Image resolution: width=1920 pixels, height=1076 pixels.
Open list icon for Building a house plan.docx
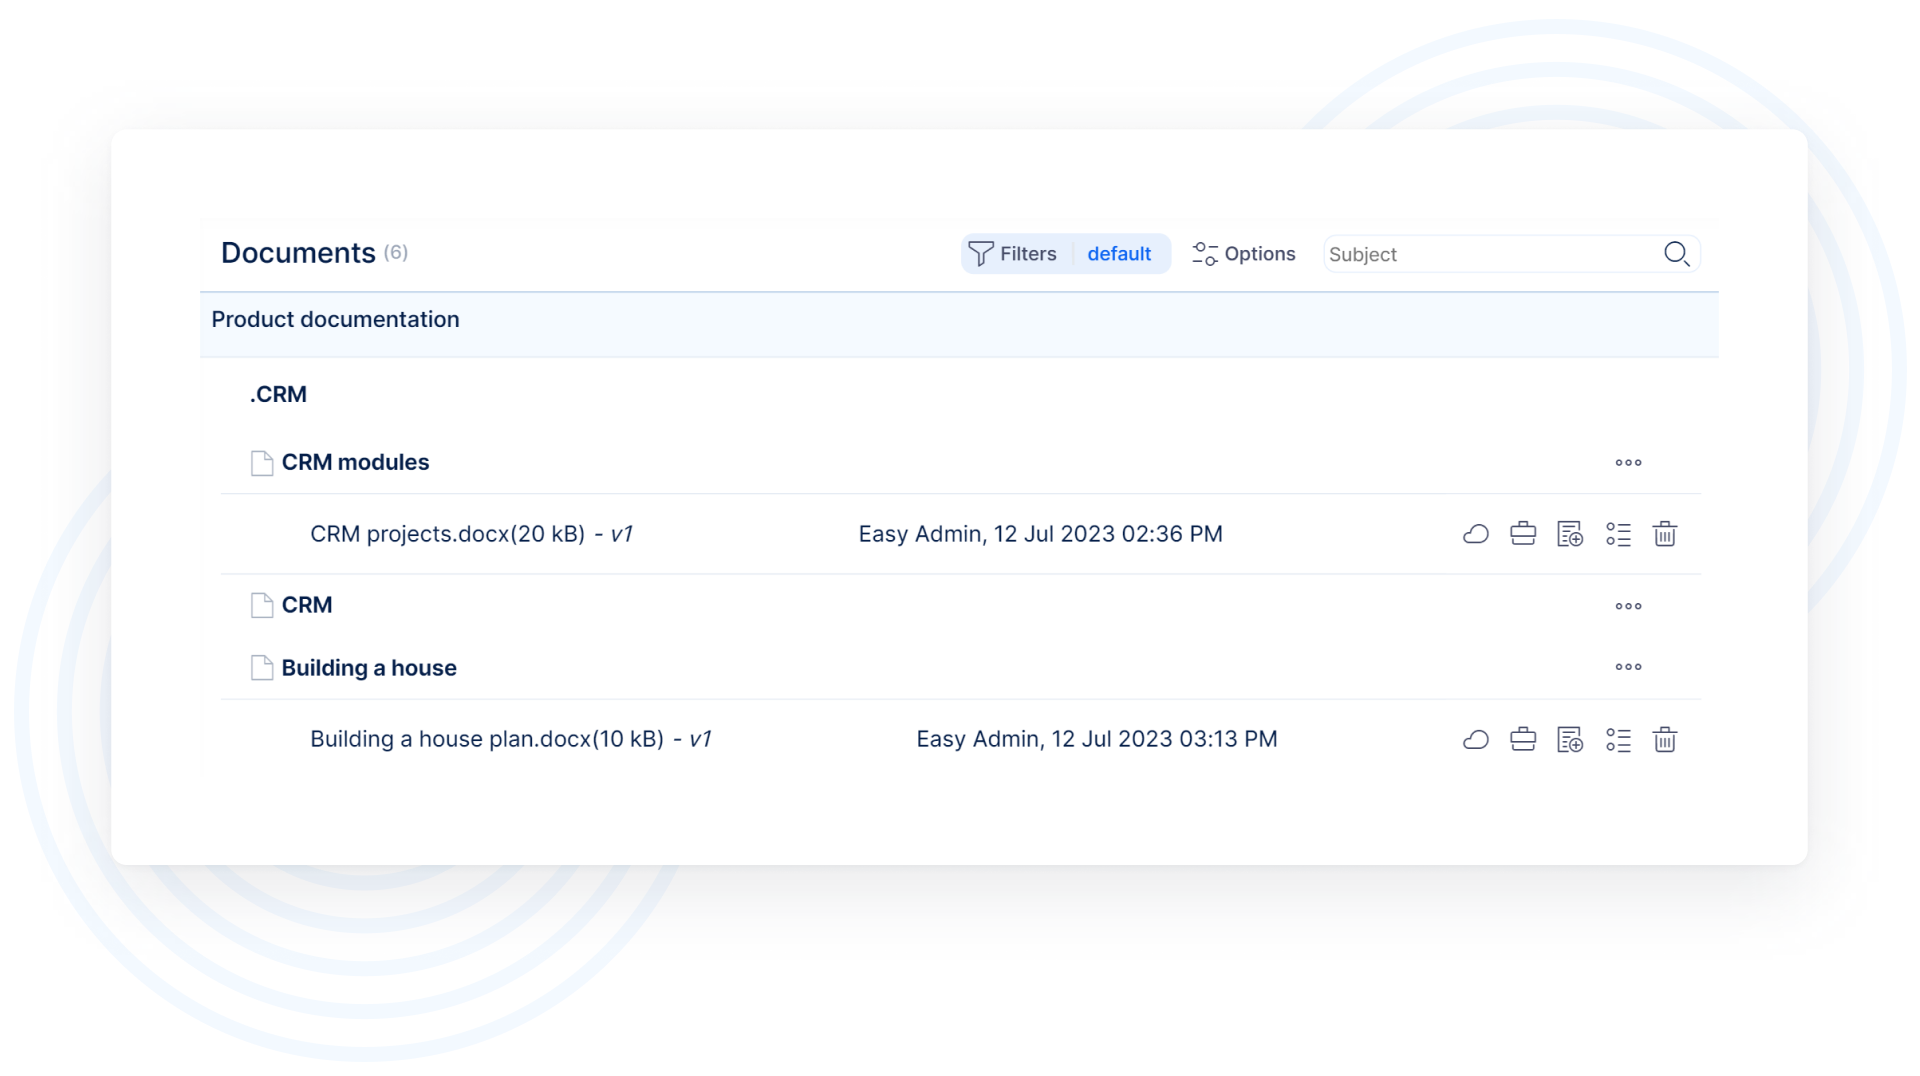tap(1618, 740)
